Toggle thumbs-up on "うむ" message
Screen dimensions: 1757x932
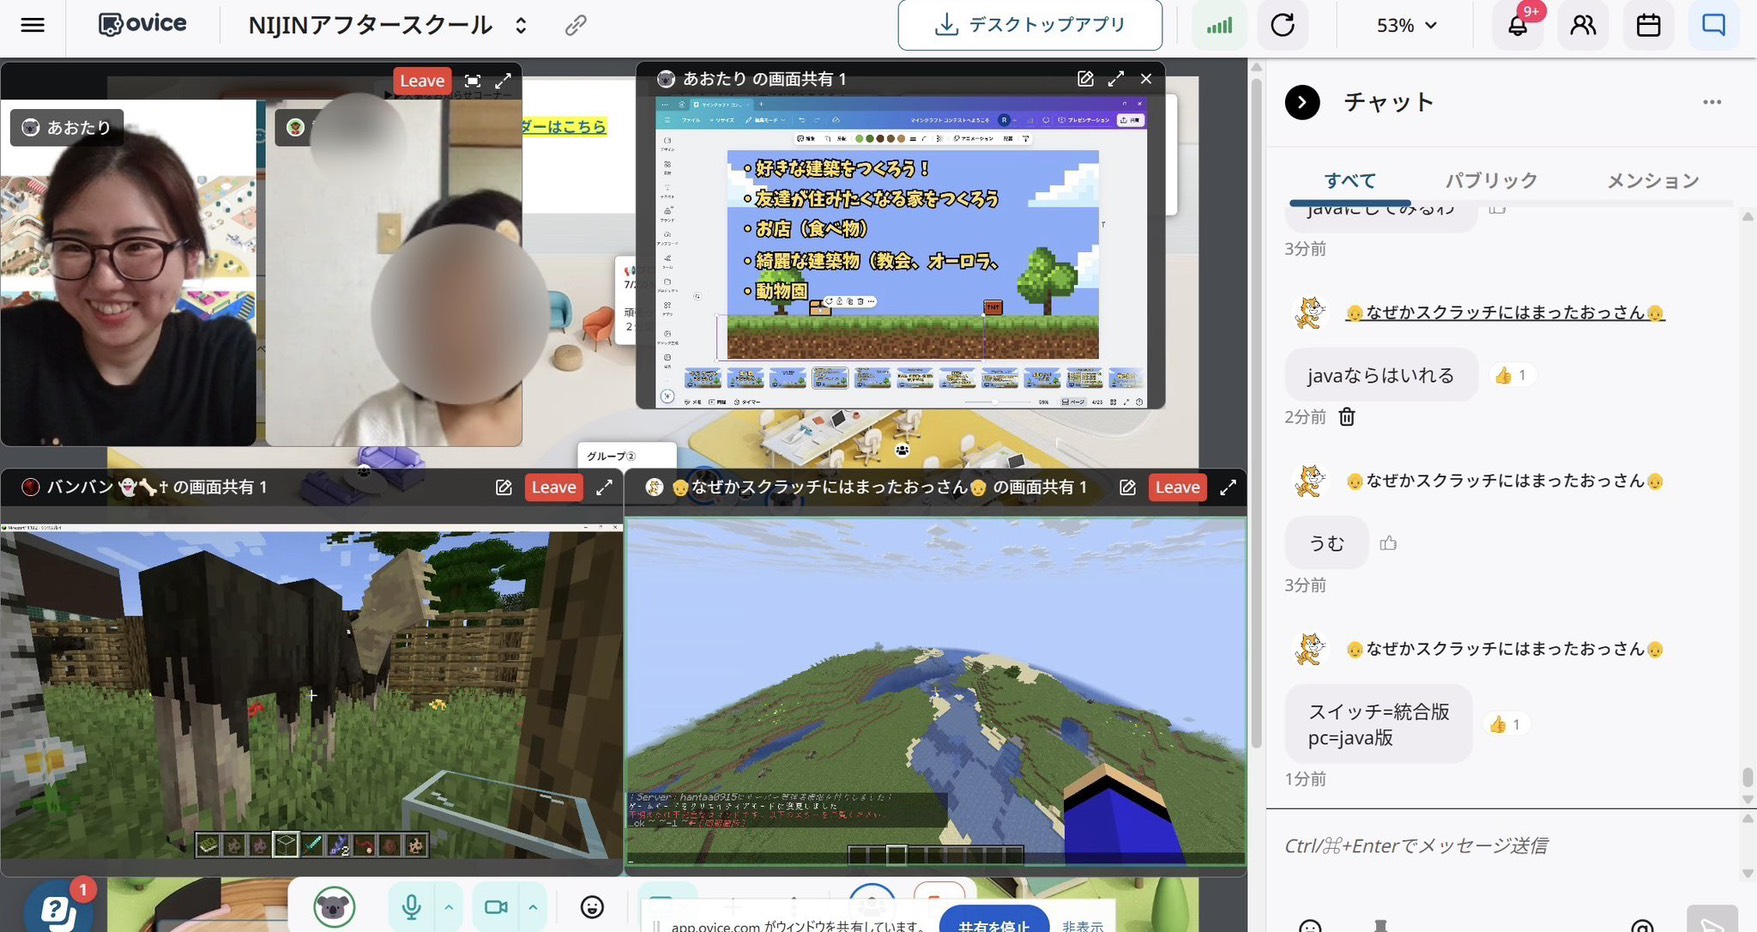click(1388, 543)
